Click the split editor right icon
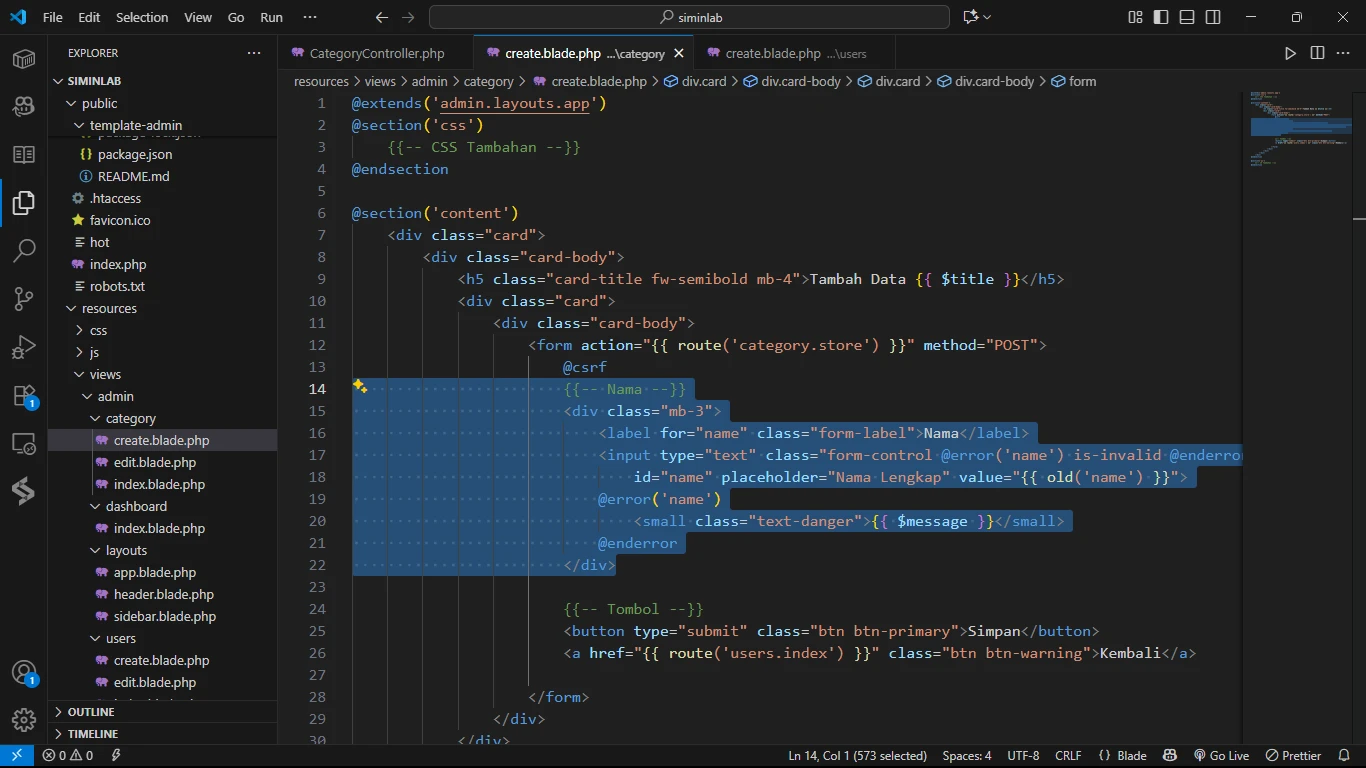The height and width of the screenshot is (768, 1366). point(1317,53)
